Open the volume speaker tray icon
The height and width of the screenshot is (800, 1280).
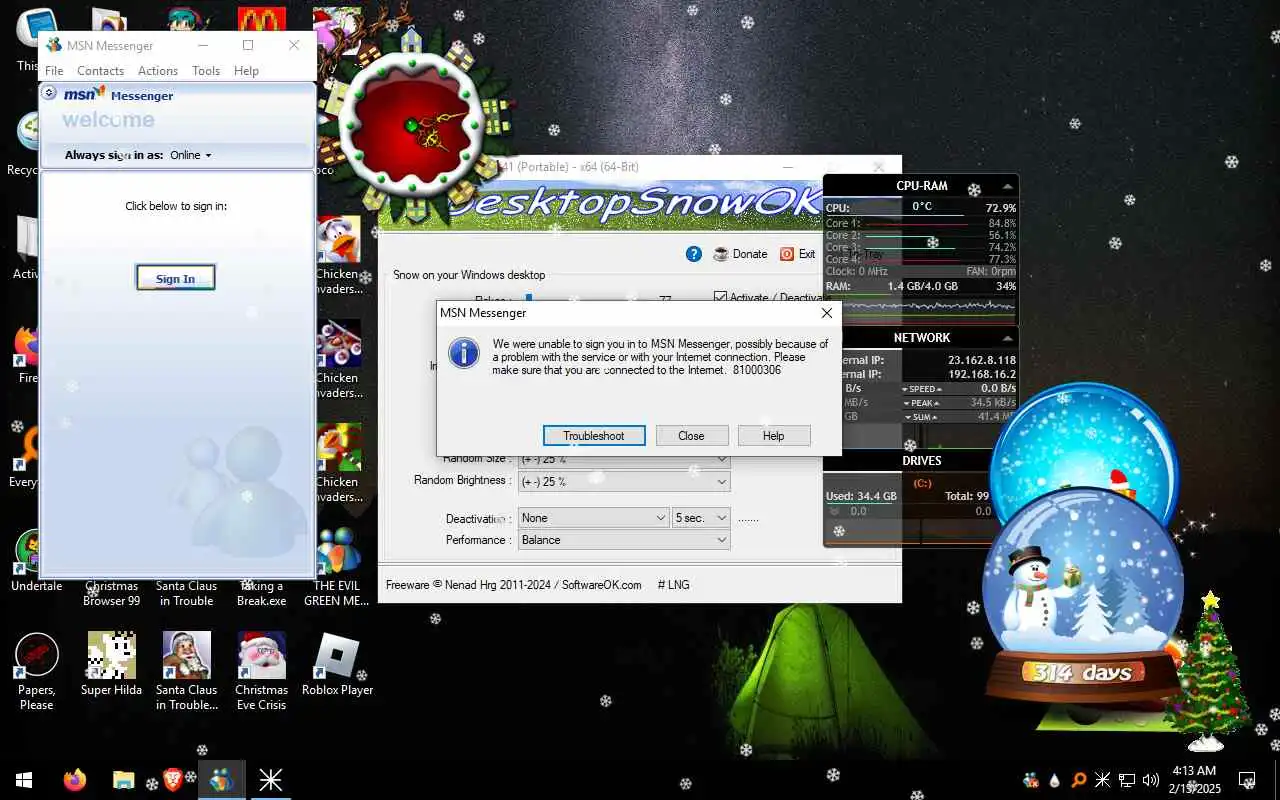1151,780
